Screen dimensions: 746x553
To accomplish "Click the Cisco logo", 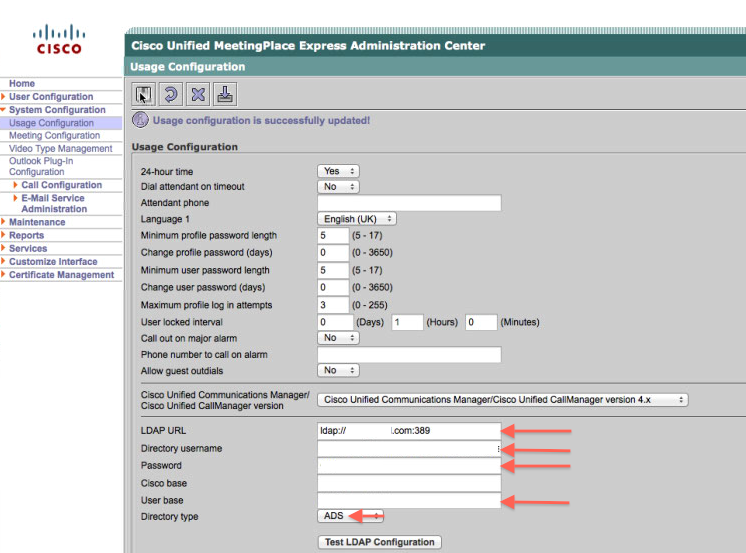I will pos(59,41).
